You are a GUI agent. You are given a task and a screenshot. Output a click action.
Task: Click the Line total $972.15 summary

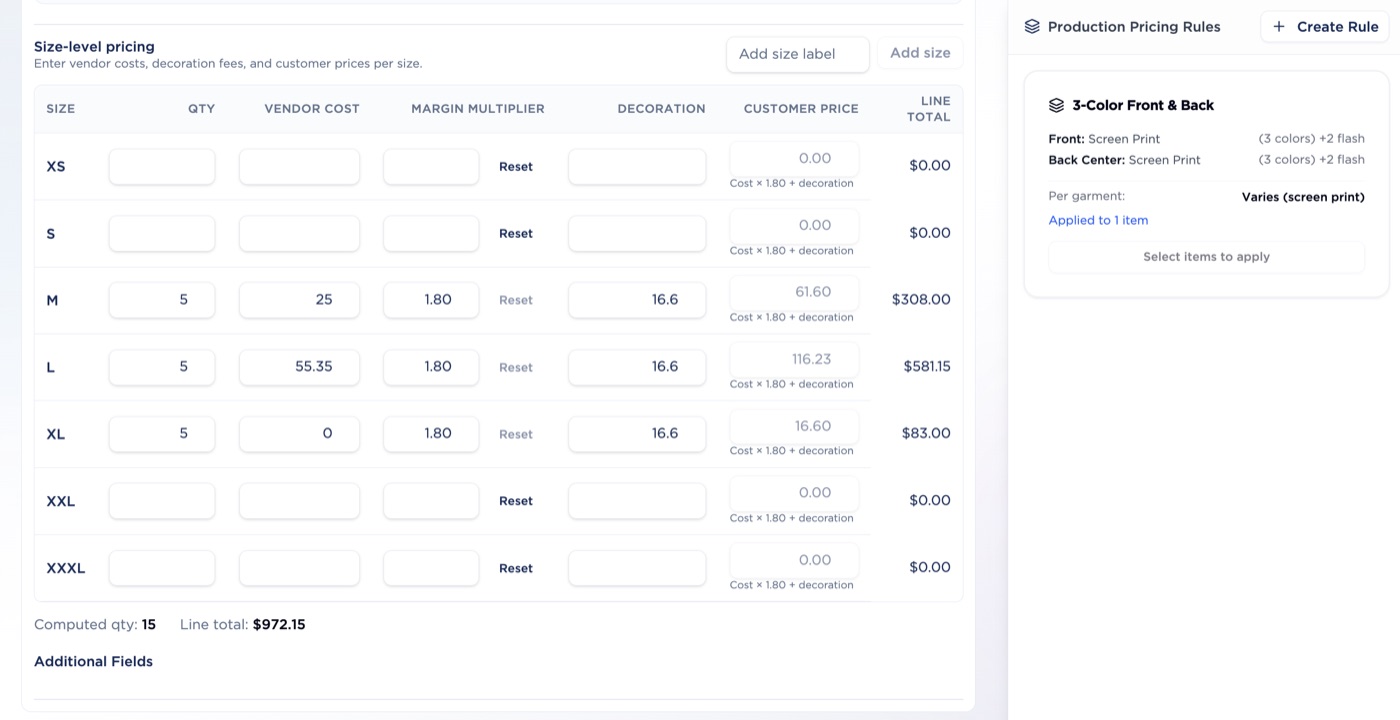243,625
